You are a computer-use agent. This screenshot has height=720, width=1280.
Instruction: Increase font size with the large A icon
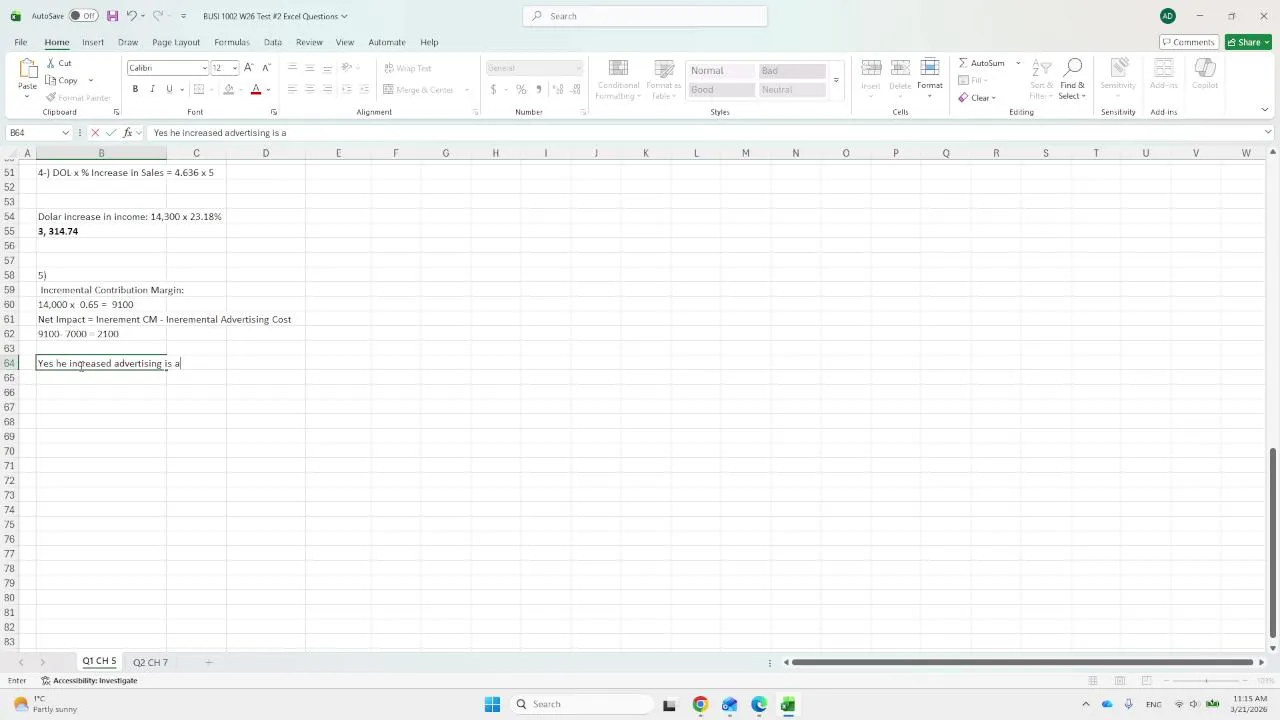tap(249, 68)
